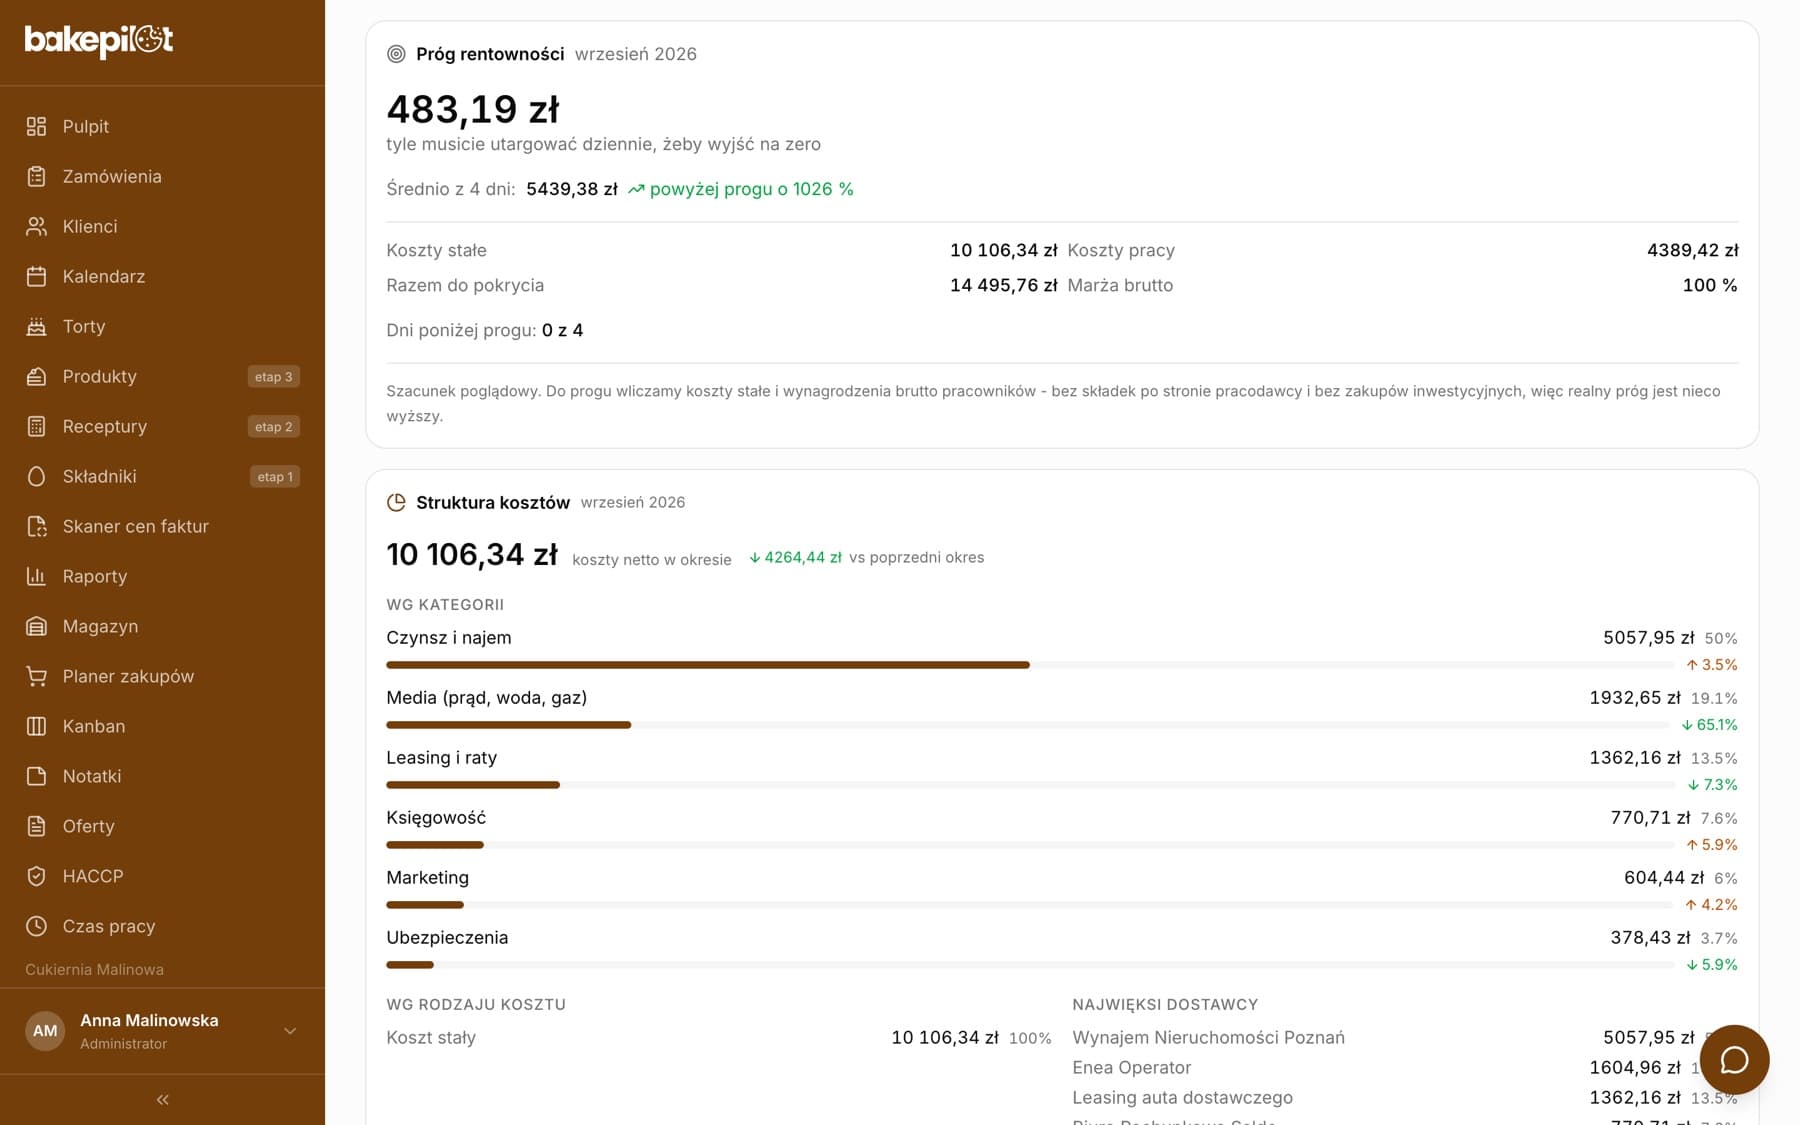Click the Magazyn warehouse icon
The height and width of the screenshot is (1125, 1800).
pos(36,626)
